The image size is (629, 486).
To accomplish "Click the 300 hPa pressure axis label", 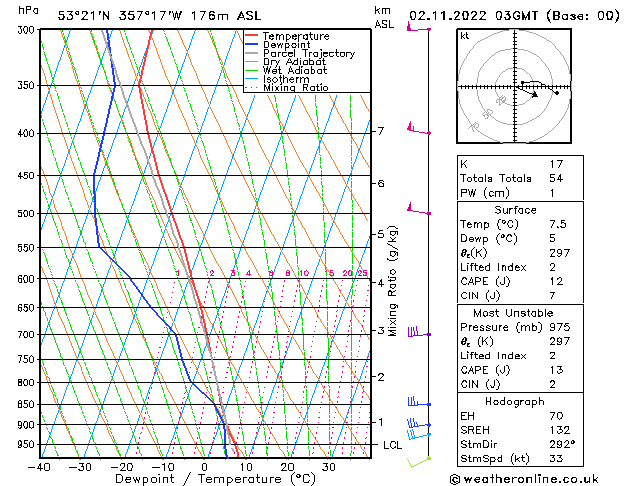I will (x=28, y=30).
